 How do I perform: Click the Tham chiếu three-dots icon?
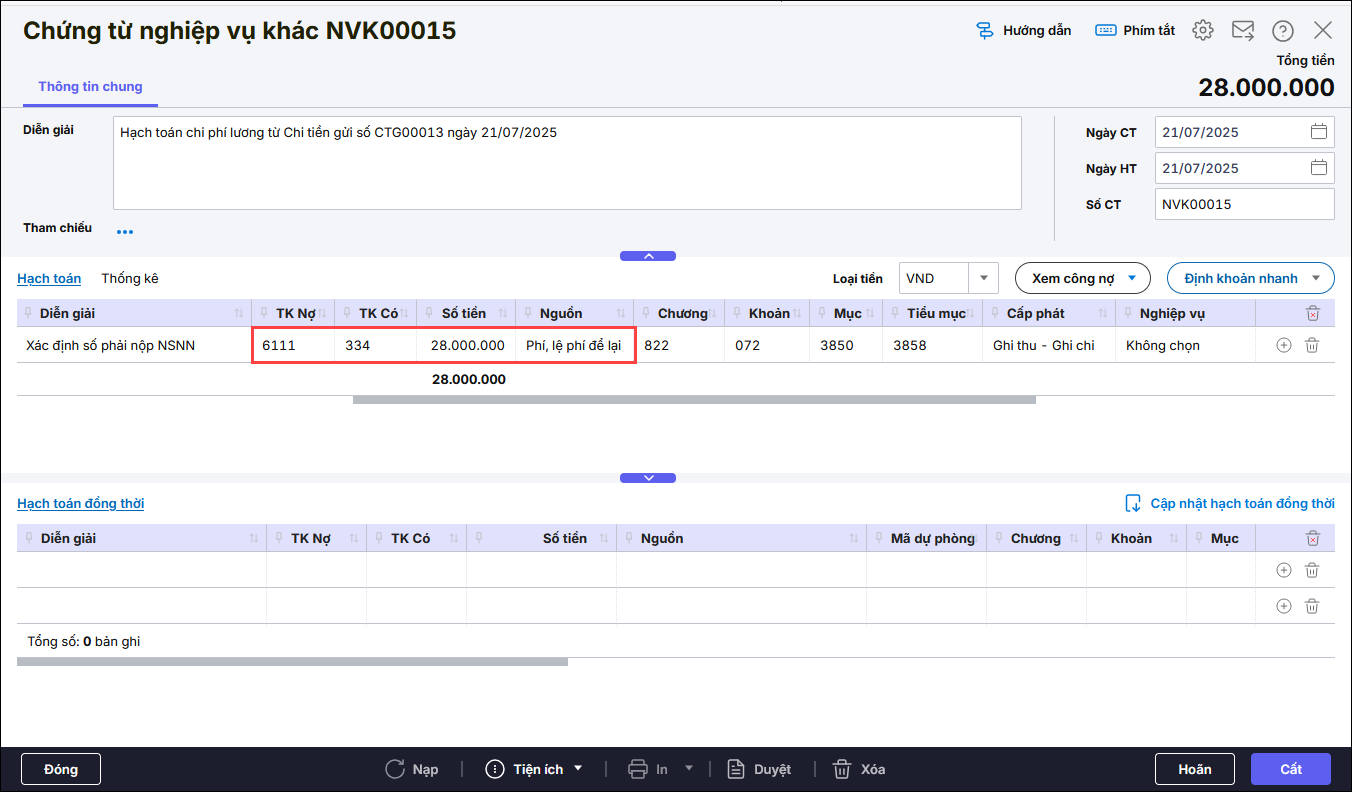(x=125, y=232)
